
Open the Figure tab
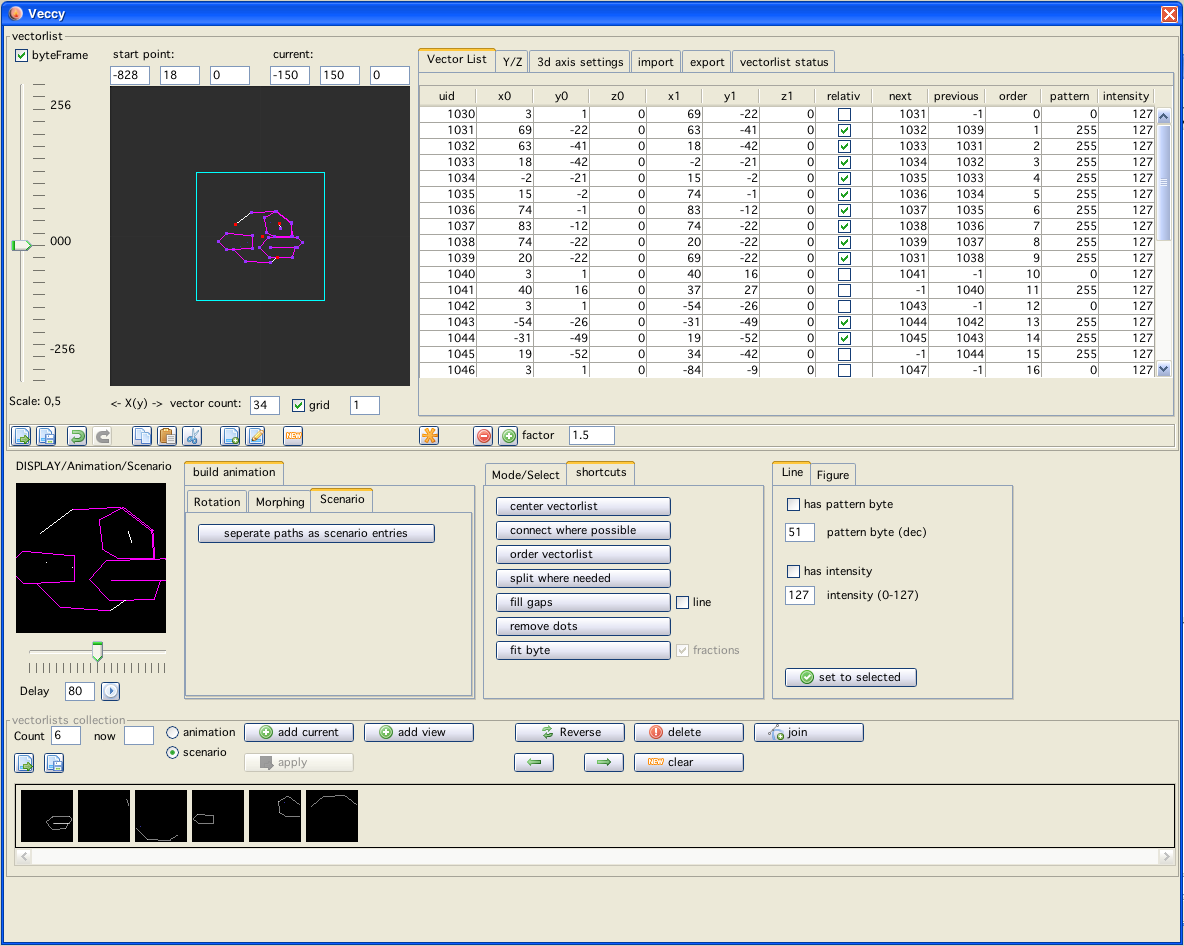tap(832, 475)
